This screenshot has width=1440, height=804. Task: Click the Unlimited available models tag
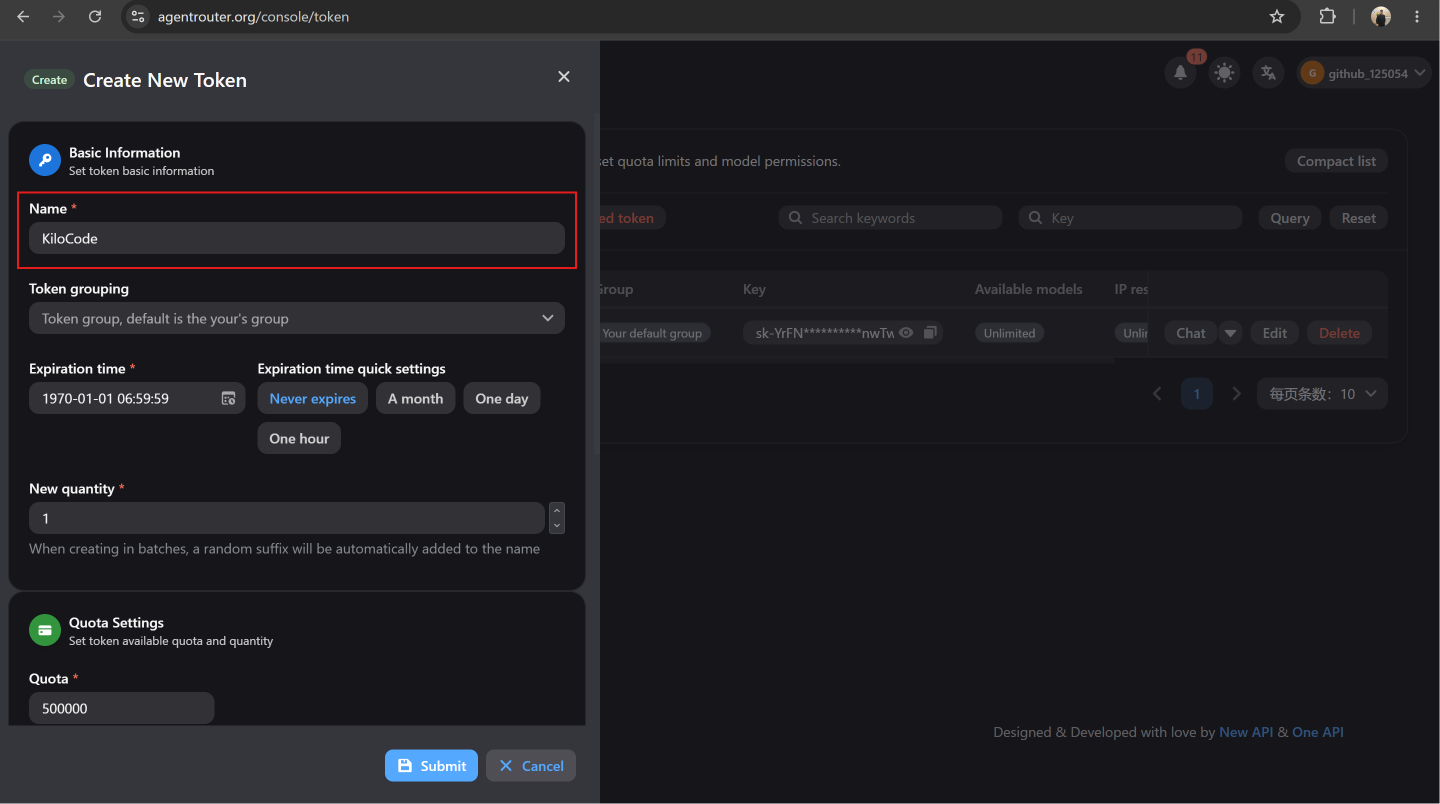coord(1009,333)
